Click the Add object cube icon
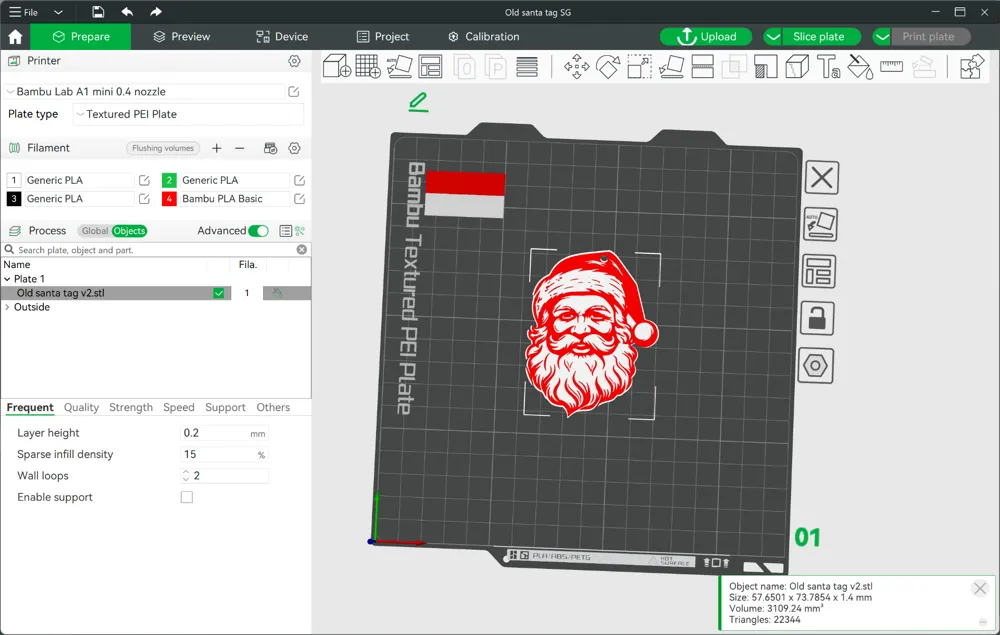Screen dimensions: 1000x635 337,66
